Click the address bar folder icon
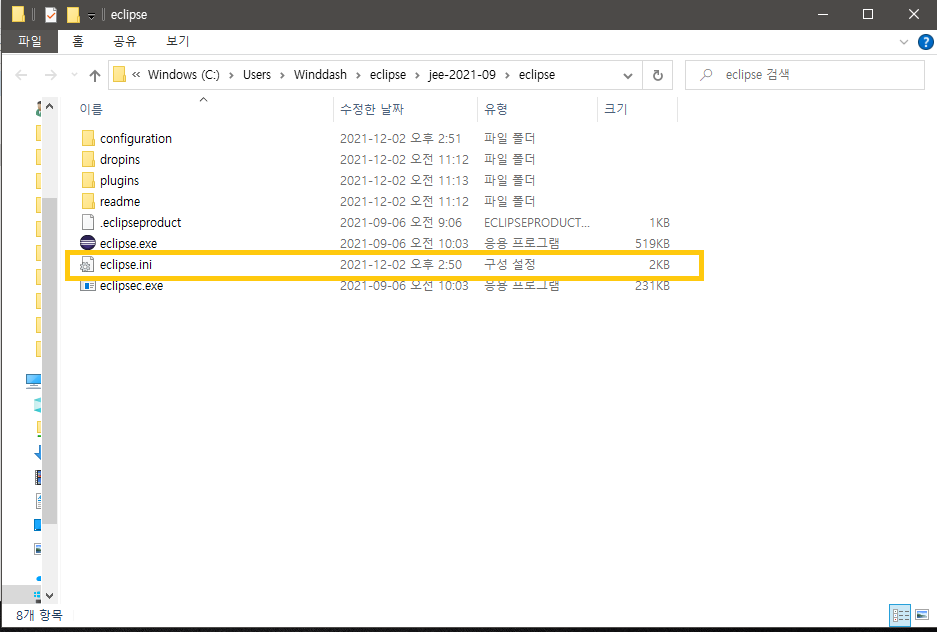The width and height of the screenshot is (937, 632). (x=120, y=75)
